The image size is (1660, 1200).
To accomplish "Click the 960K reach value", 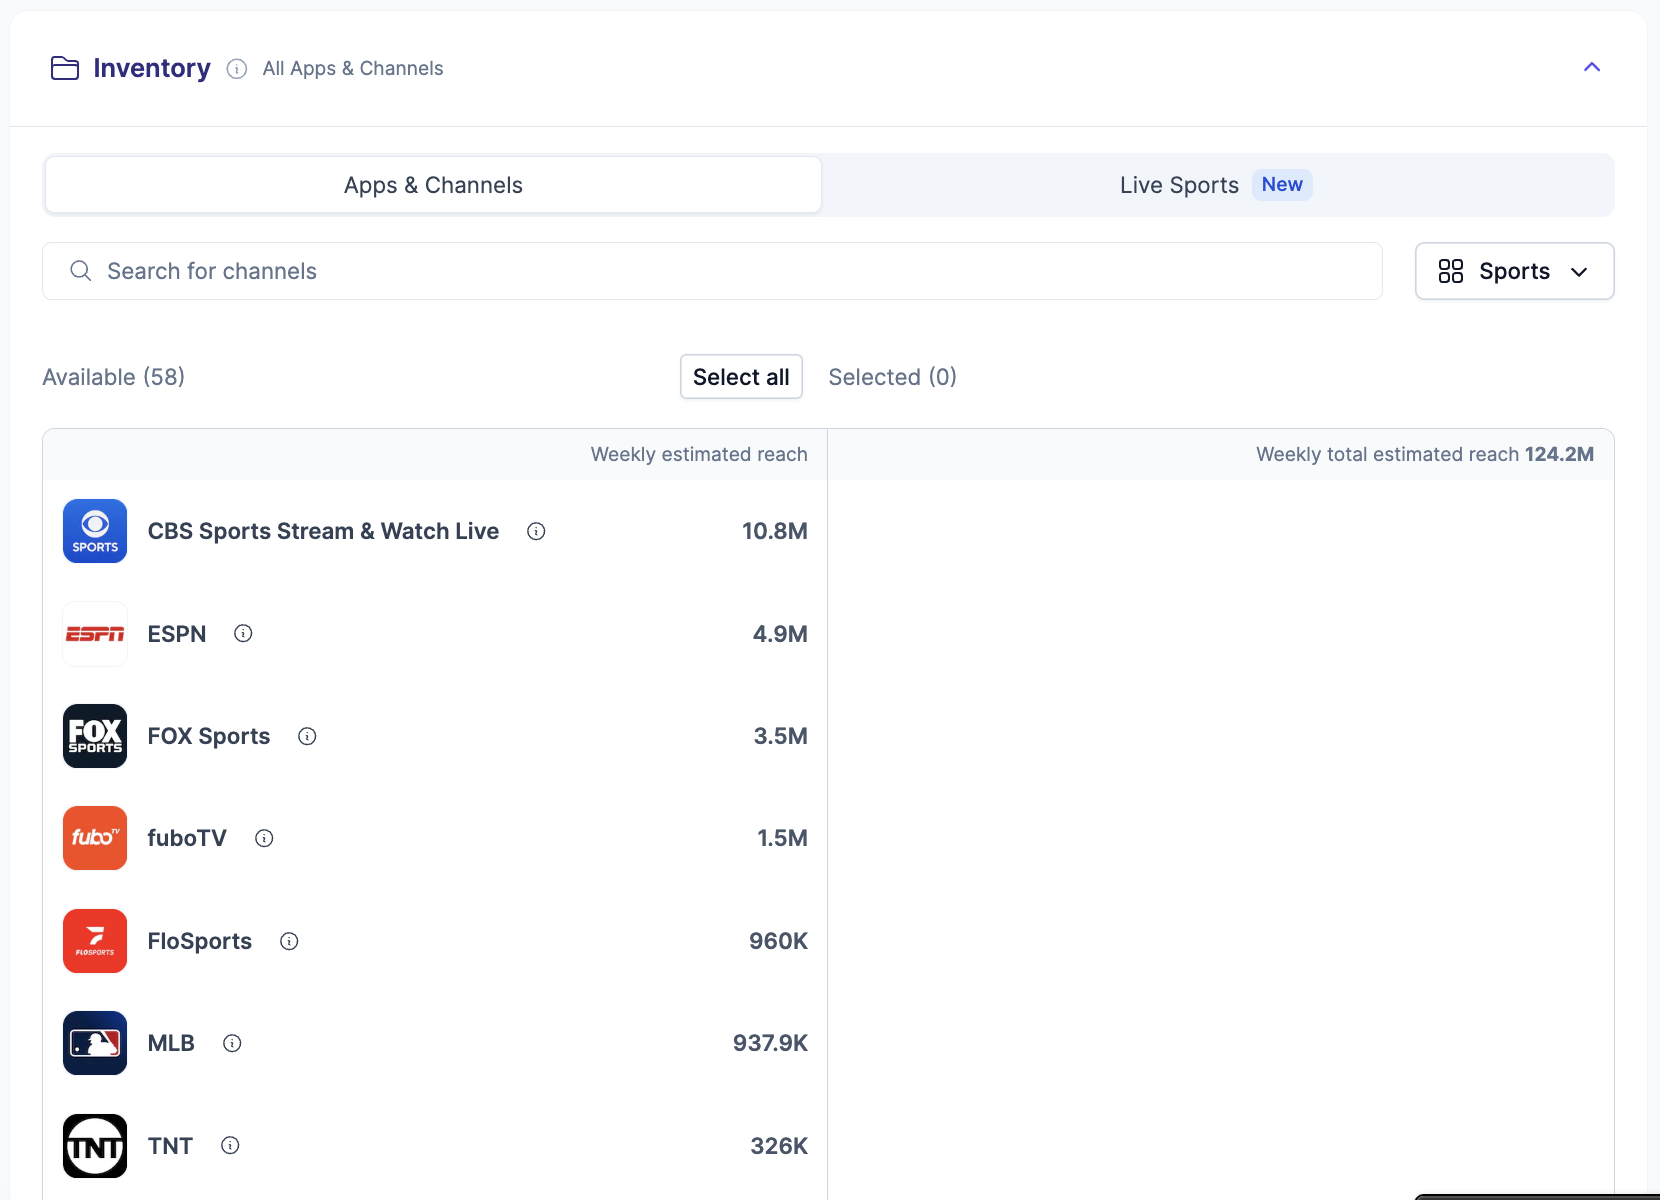I will pyautogui.click(x=778, y=941).
